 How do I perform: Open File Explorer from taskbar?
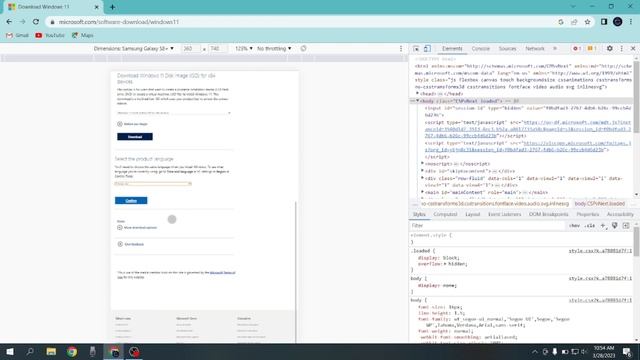tap(51, 351)
